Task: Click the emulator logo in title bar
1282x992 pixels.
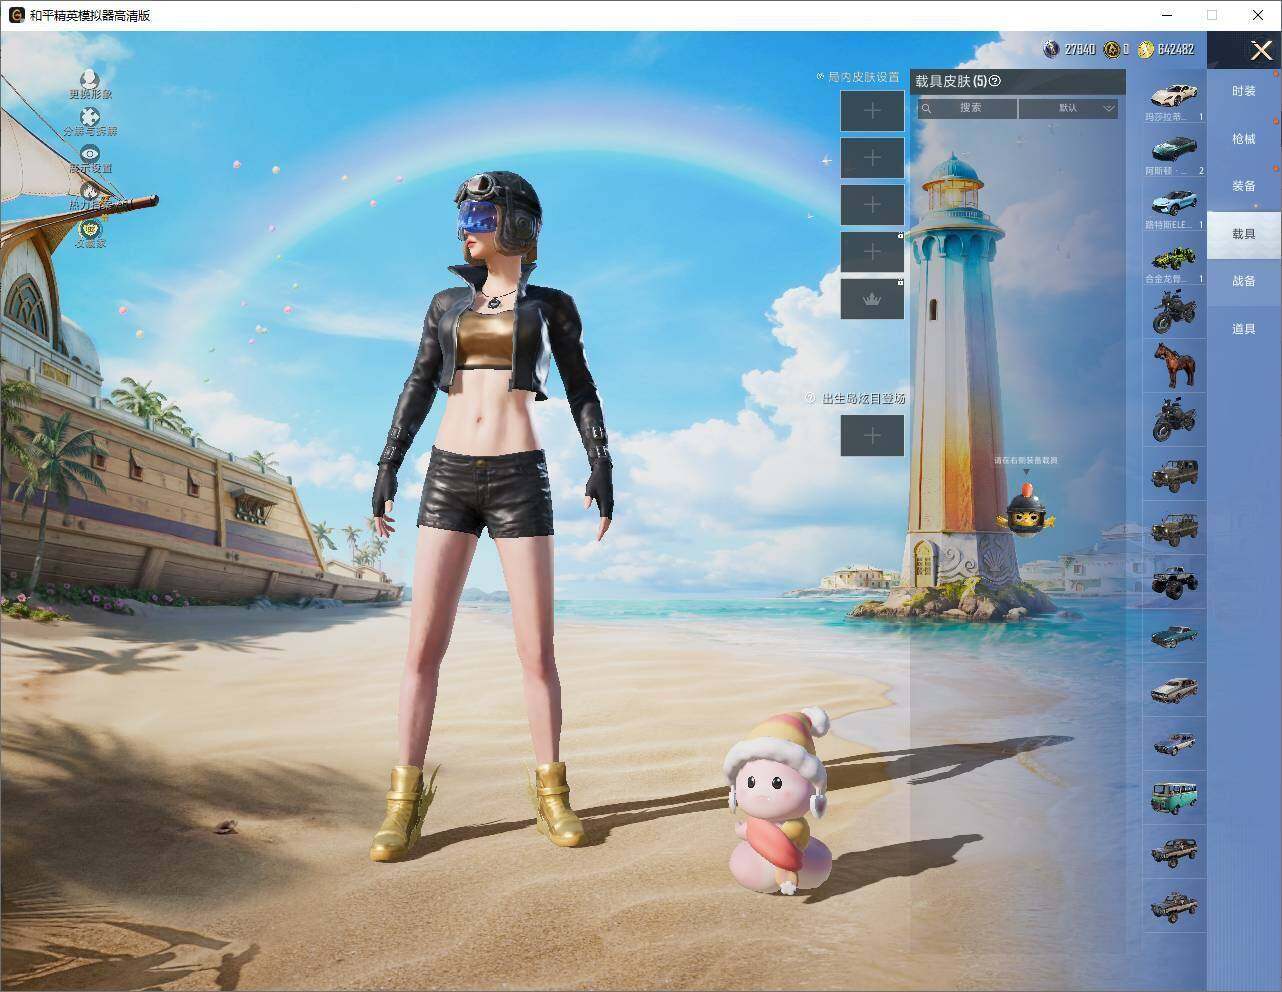Action: click(16, 15)
